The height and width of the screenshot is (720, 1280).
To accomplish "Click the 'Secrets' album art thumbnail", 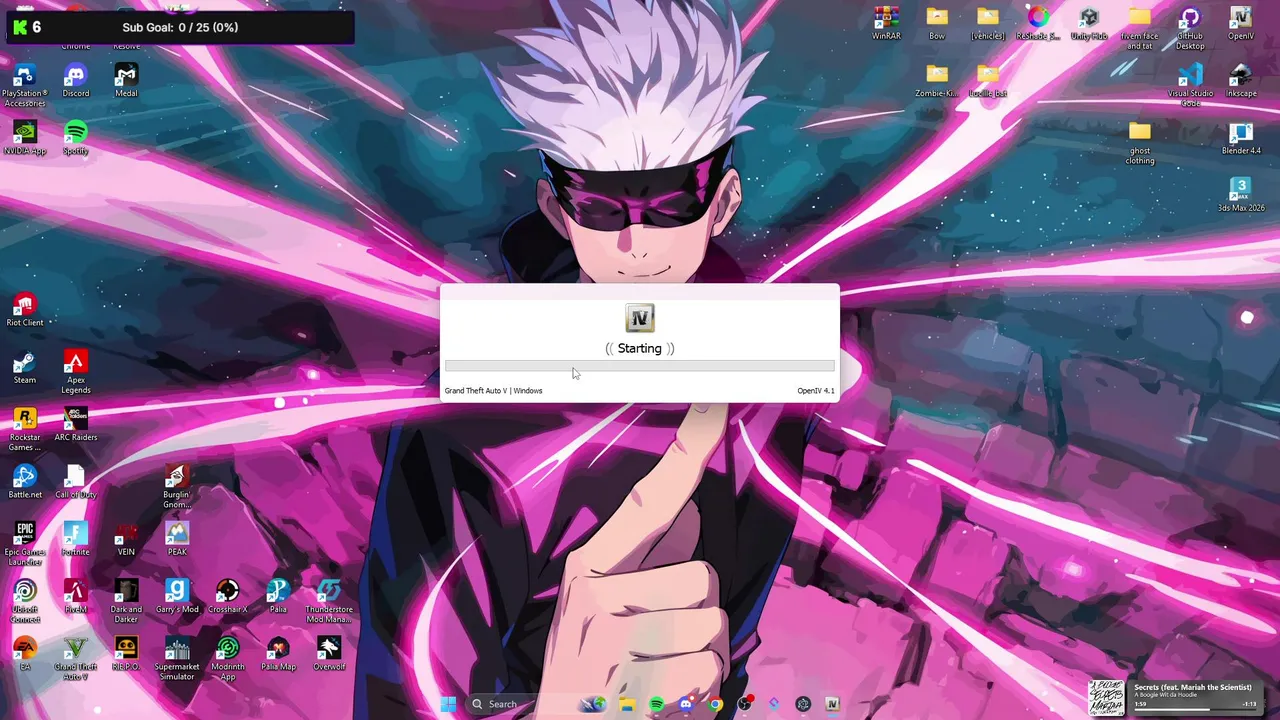I will [1107, 698].
